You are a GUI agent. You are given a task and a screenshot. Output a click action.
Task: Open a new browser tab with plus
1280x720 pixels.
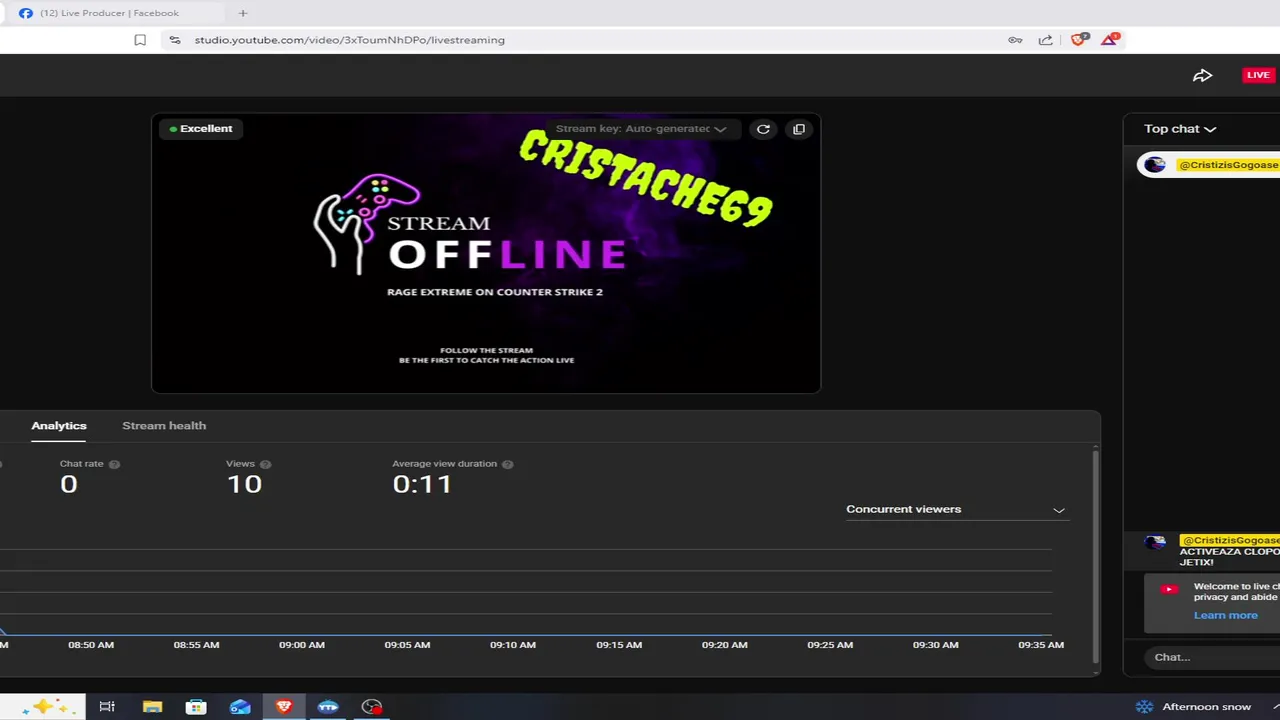(243, 13)
